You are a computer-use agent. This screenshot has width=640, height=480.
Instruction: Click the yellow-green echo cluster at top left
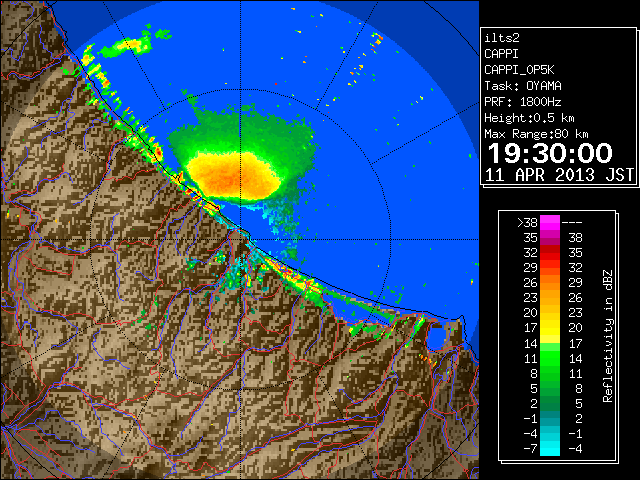(127, 47)
